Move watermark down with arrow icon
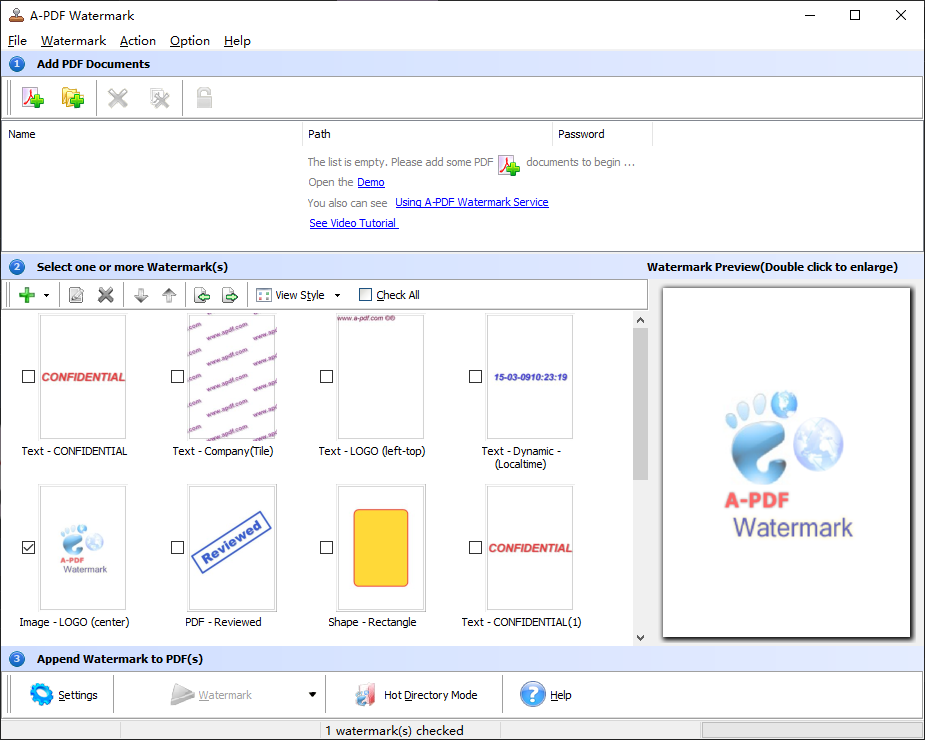This screenshot has height=740, width=925. (x=141, y=295)
